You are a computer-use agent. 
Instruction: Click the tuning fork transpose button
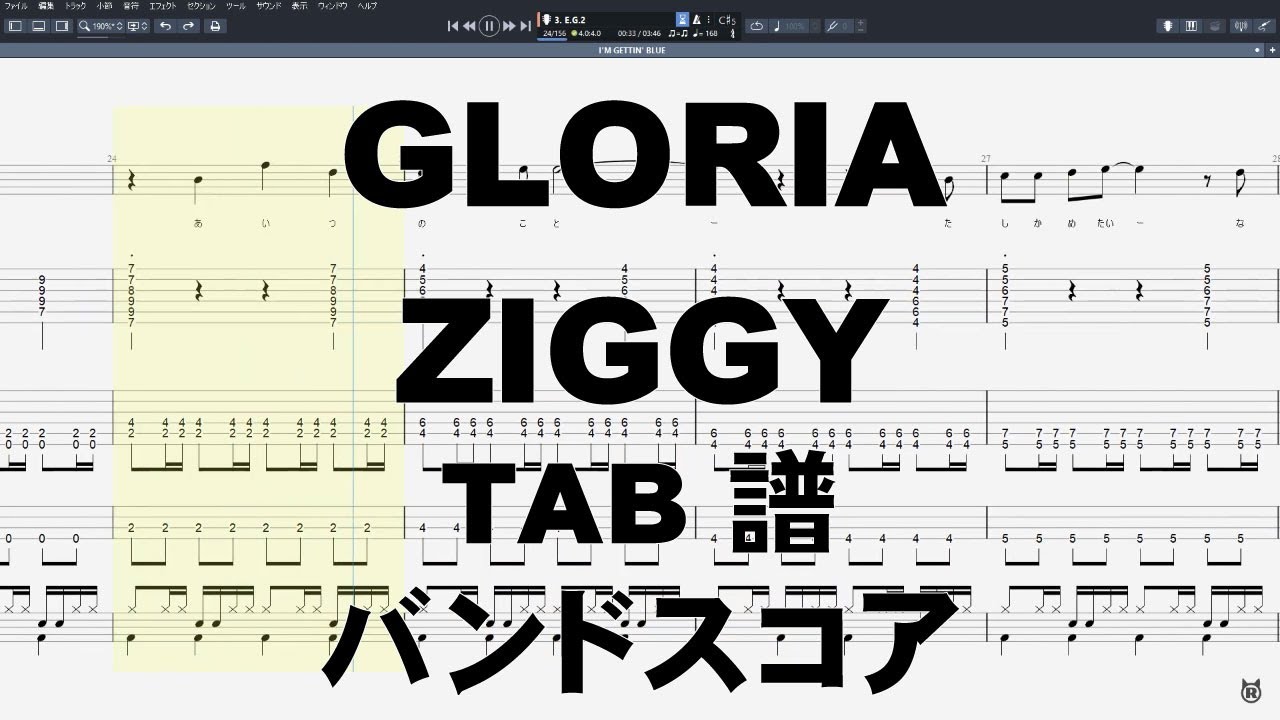832,26
